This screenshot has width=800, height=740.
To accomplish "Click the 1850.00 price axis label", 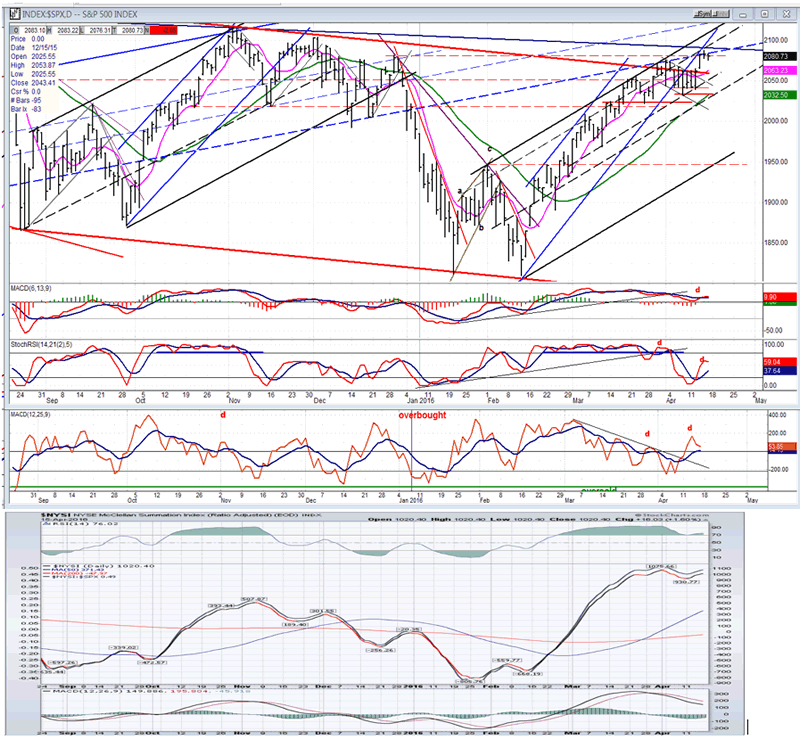I will click(776, 242).
